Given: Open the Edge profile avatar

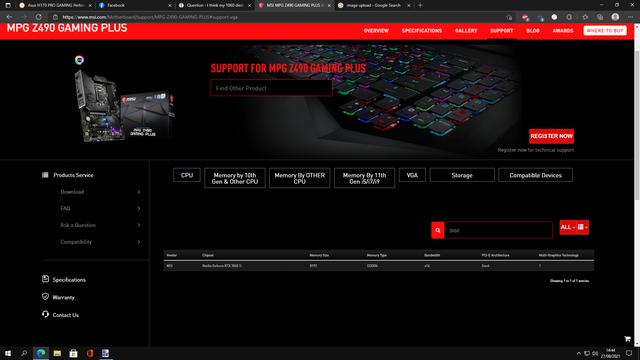Looking at the screenshot, I should coord(615,17).
